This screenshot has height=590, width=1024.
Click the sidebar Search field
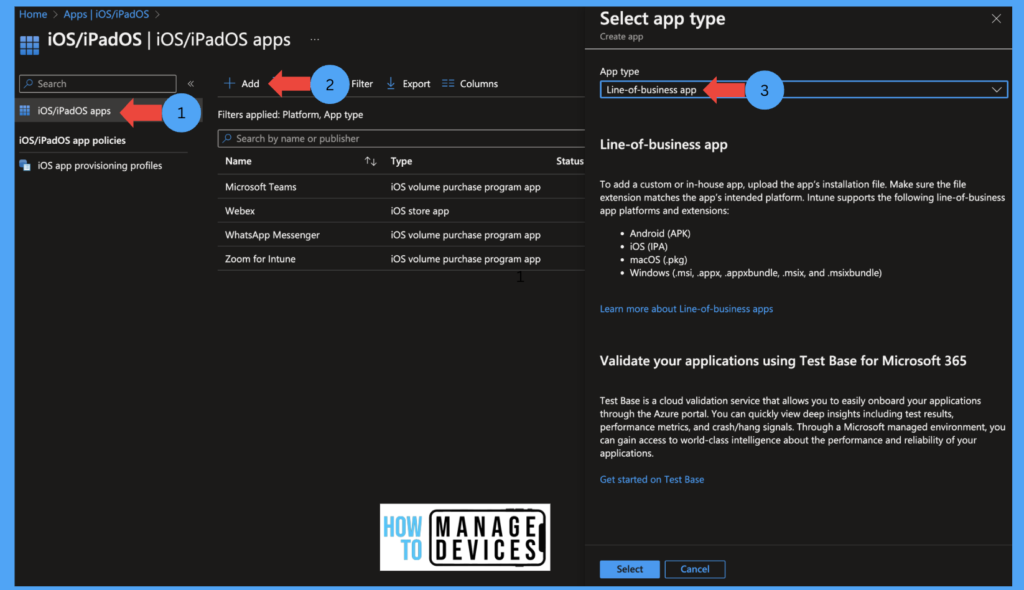coord(98,84)
